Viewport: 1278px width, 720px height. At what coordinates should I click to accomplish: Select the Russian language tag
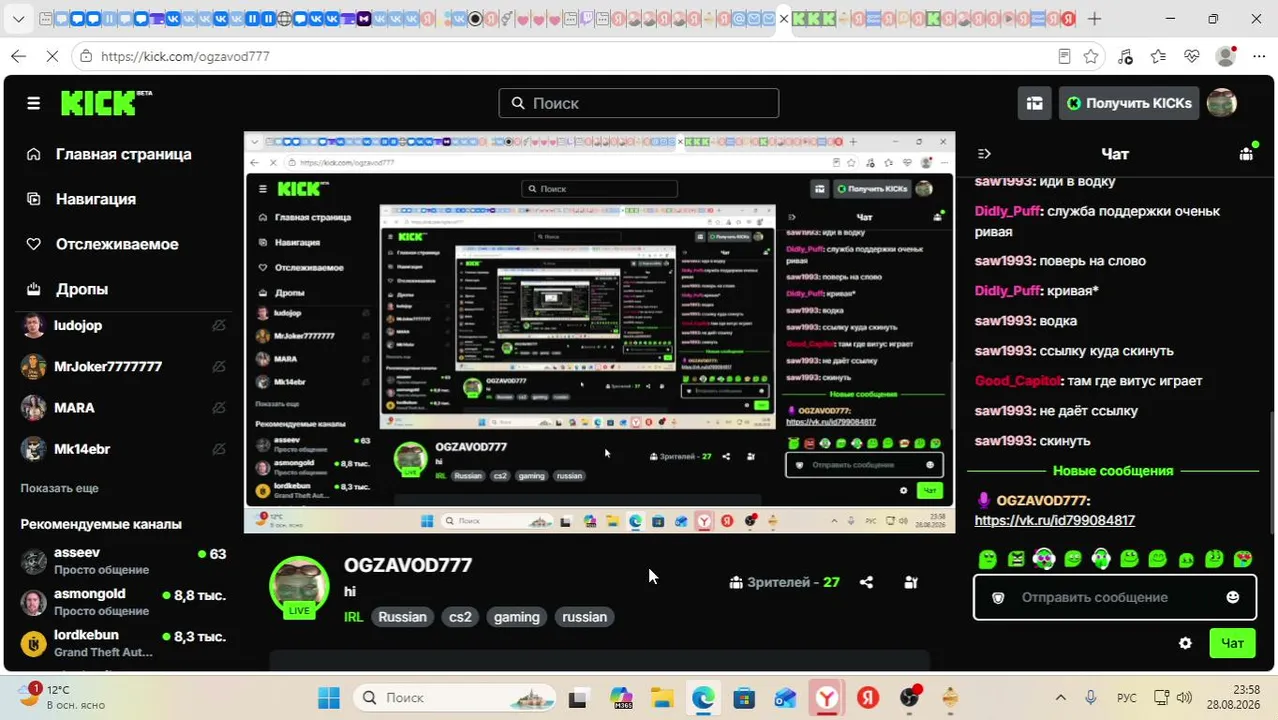(x=403, y=617)
